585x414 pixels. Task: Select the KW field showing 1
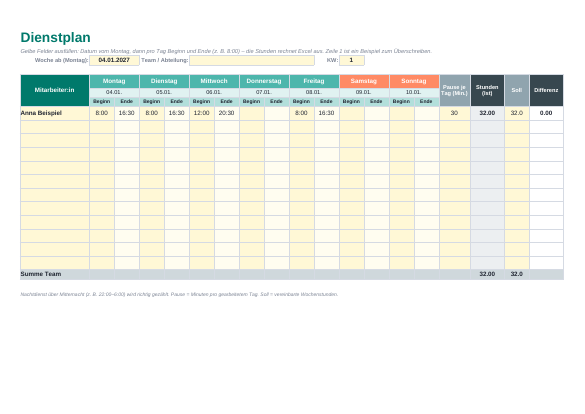click(351, 60)
